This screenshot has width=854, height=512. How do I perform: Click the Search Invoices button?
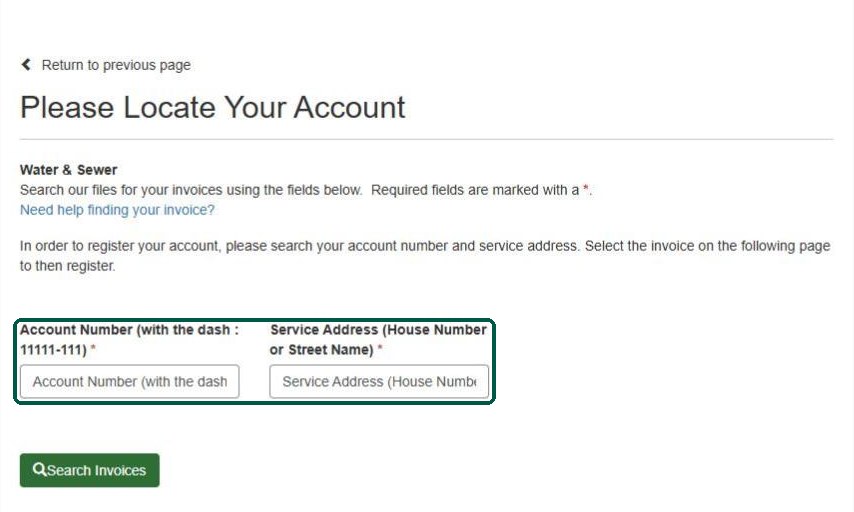[x=90, y=470]
